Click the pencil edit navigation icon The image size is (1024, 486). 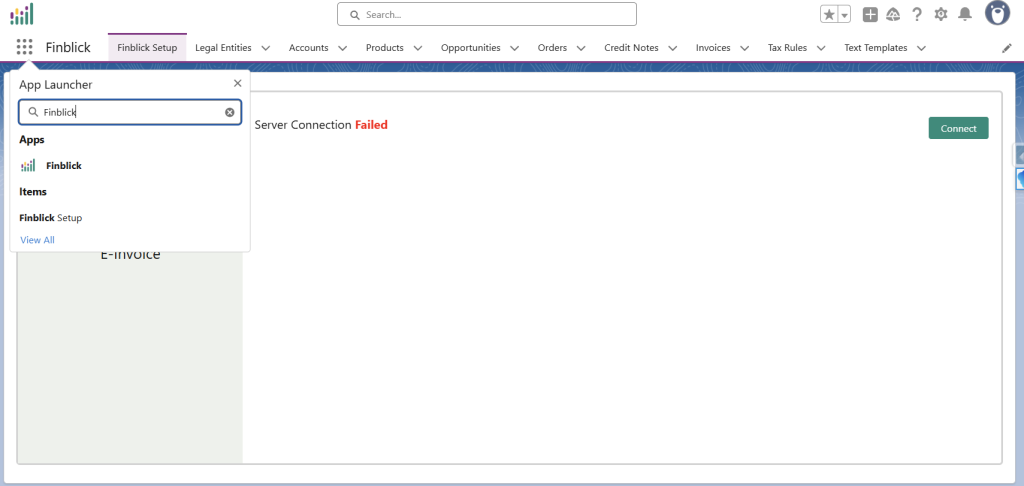1006,48
